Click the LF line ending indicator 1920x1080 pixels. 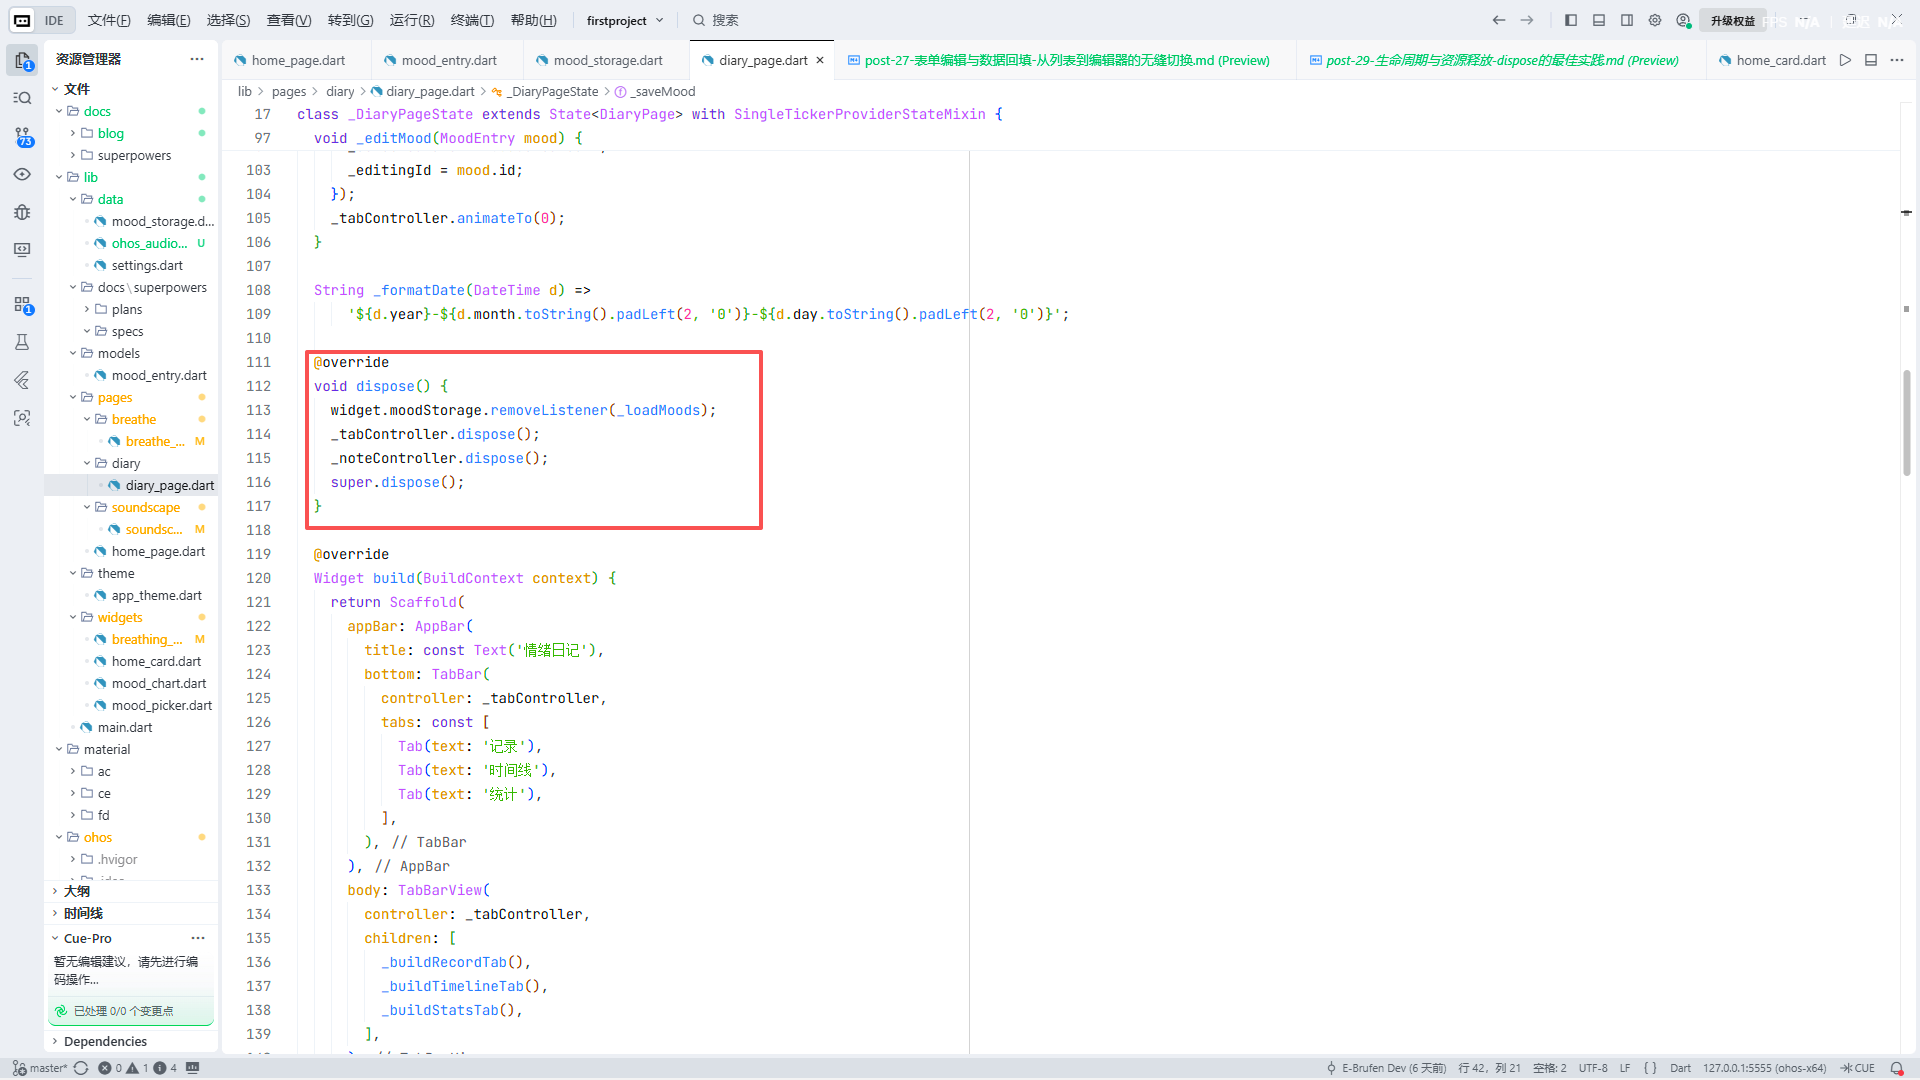click(1625, 1068)
